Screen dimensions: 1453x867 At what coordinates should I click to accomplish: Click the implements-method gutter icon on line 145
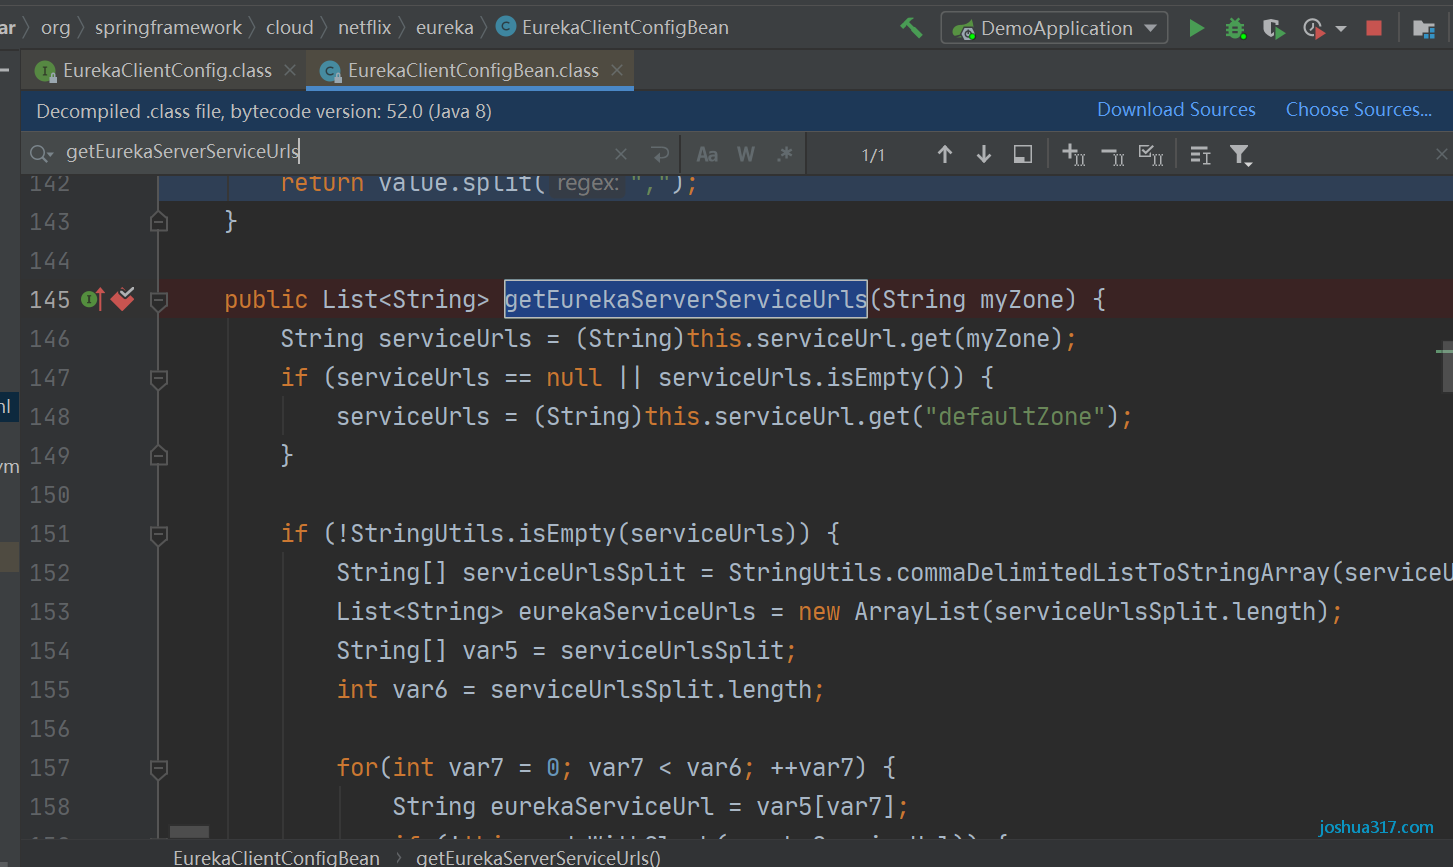coord(92,299)
